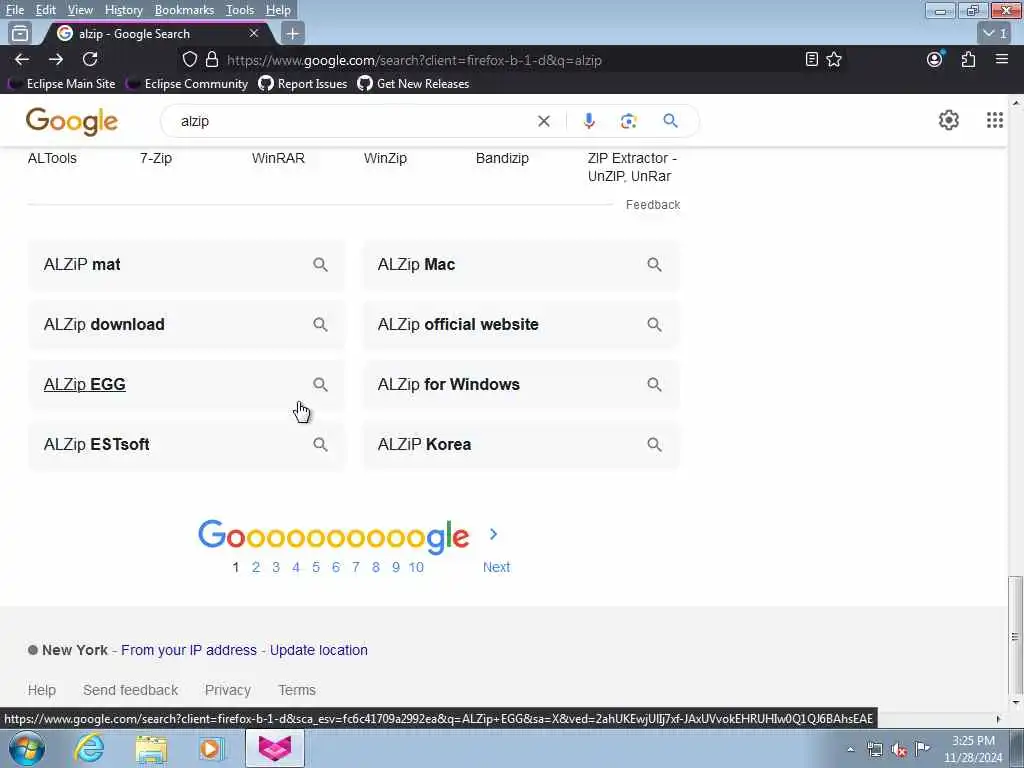Open the History menu
The width and height of the screenshot is (1024, 768).
pyautogui.click(x=123, y=10)
